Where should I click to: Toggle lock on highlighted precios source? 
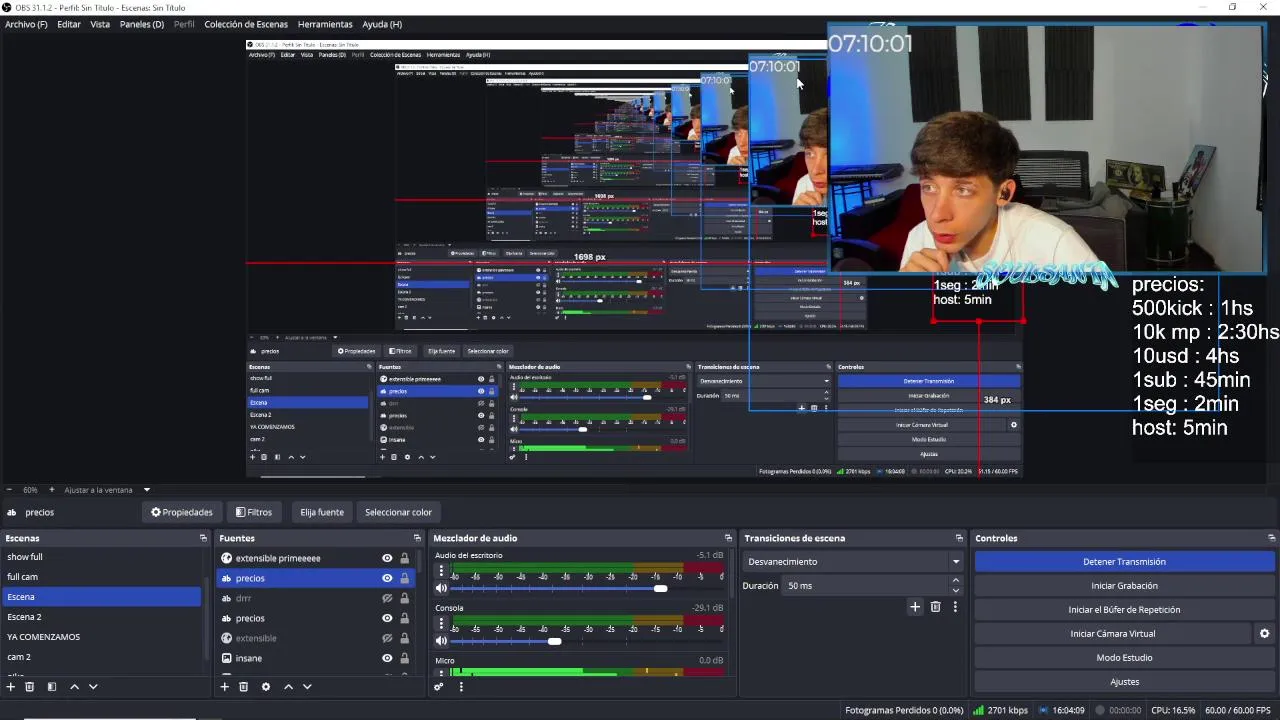(x=404, y=578)
